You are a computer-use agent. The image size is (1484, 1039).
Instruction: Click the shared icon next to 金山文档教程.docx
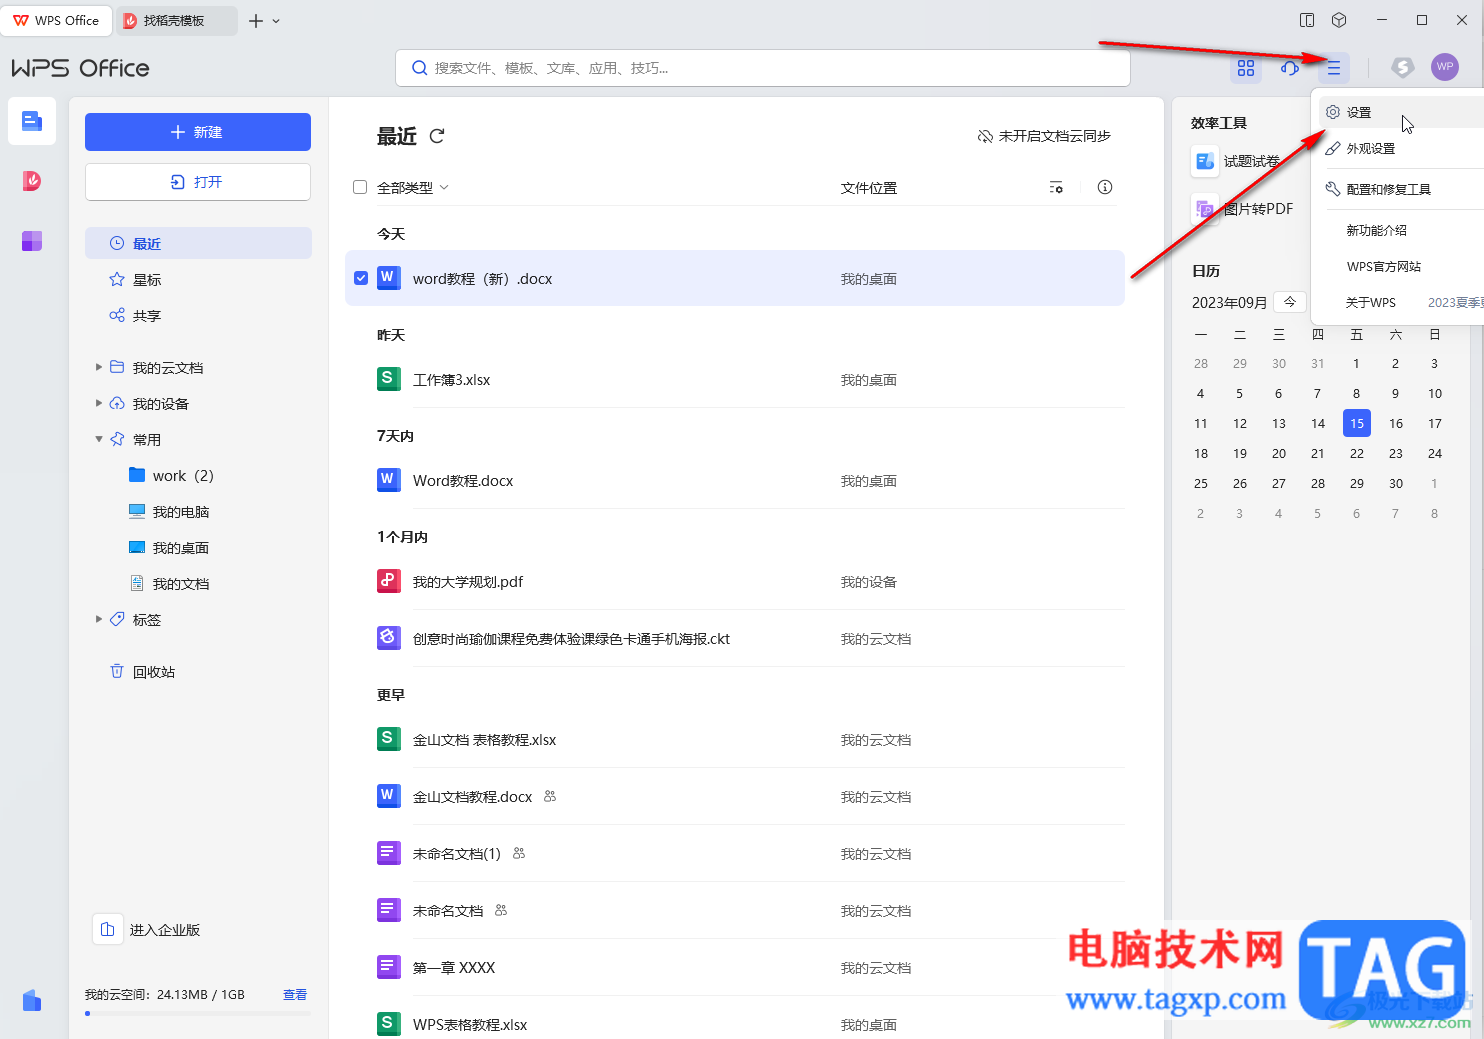[x=550, y=796]
